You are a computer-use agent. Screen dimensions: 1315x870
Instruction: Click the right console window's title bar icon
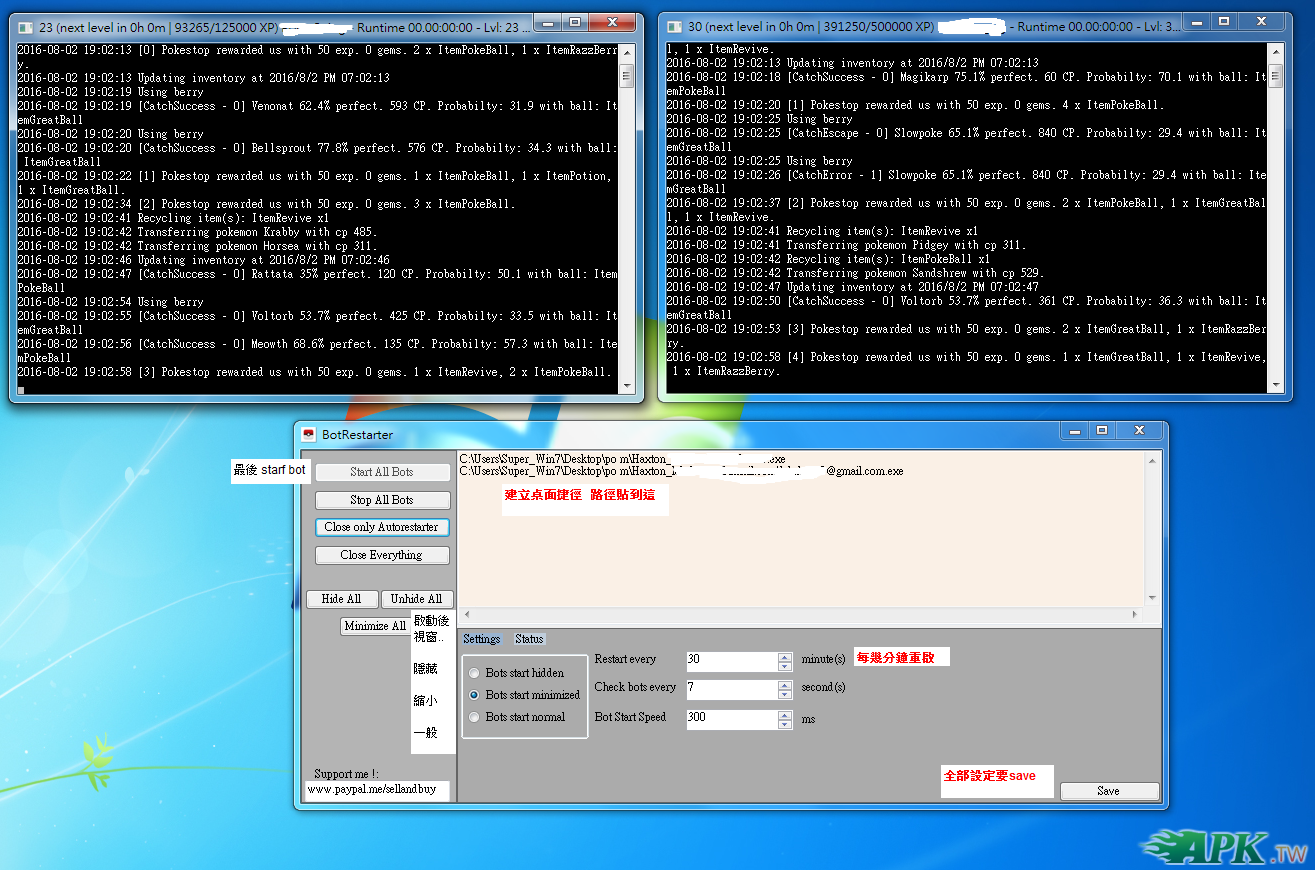673,27
